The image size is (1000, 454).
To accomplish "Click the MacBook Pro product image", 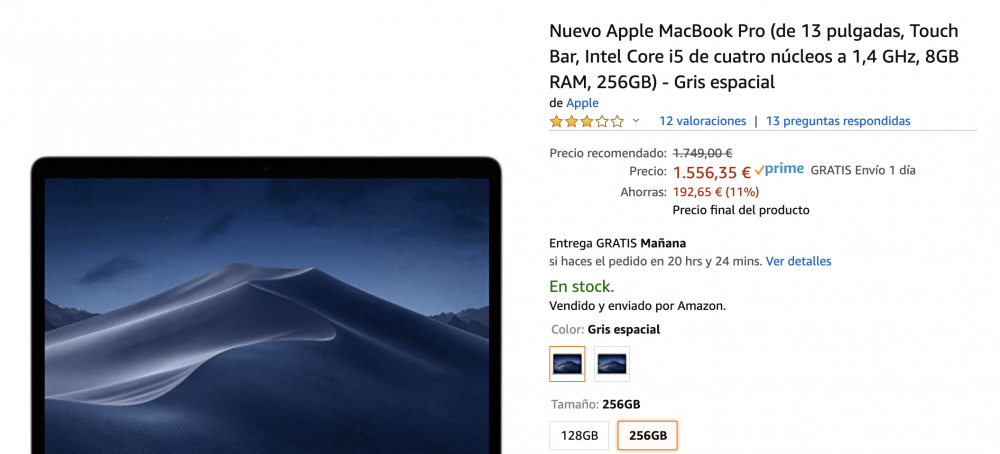I will pos(266,305).
